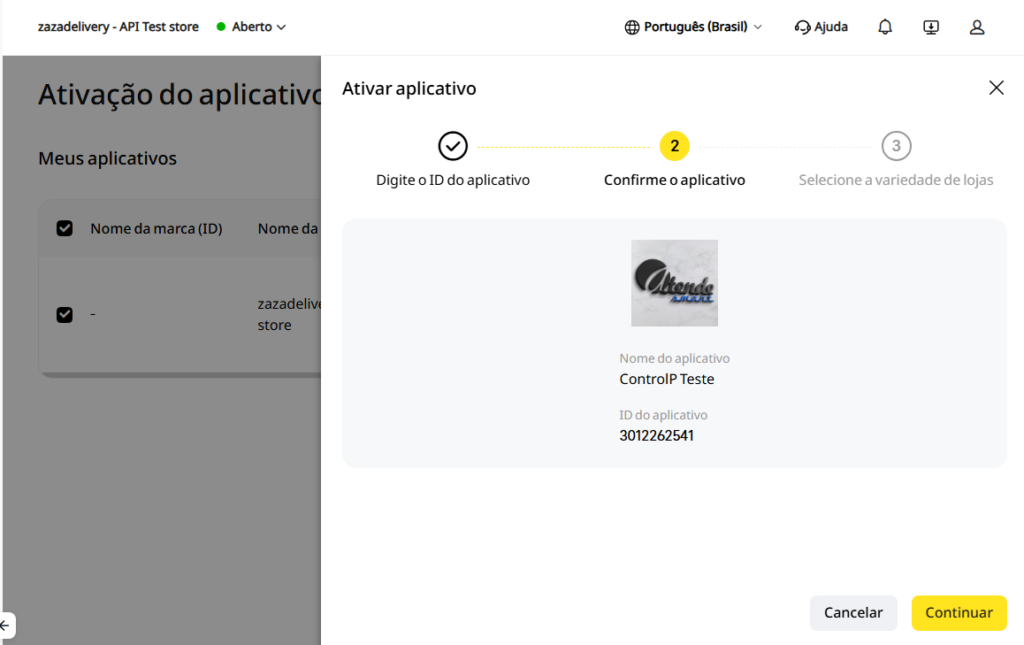The image size is (1024, 645).
Task: Click the Selecione a variedade de lojas label
Action: pyautogui.click(x=896, y=180)
